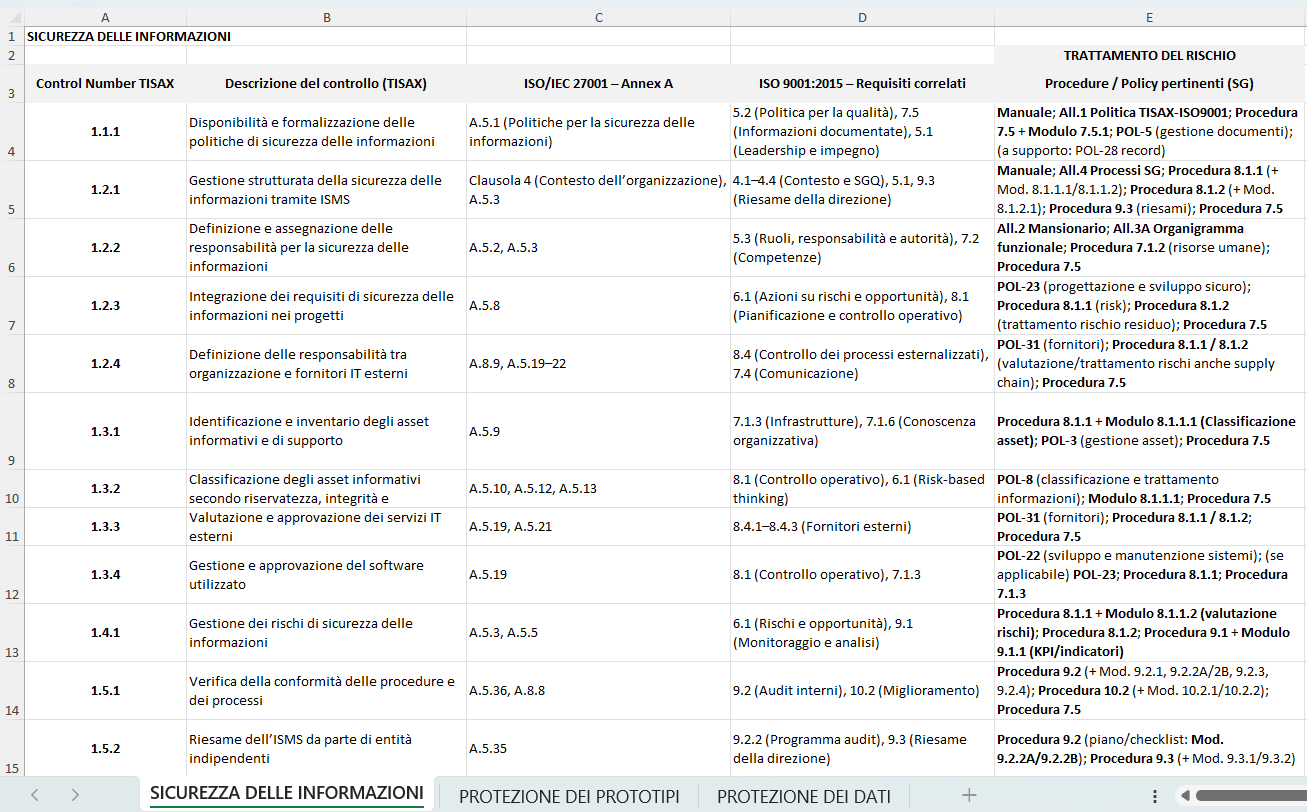Click the next sheet navigation arrow
The height and width of the screenshot is (812, 1307).
[75, 795]
